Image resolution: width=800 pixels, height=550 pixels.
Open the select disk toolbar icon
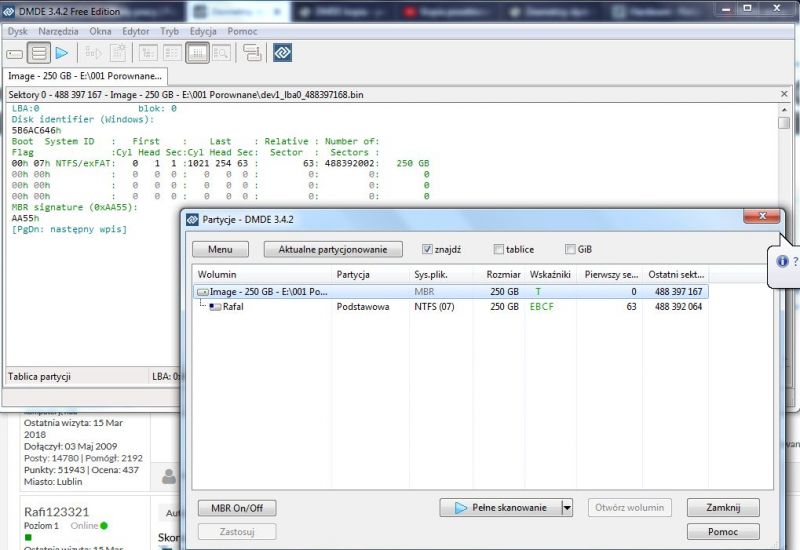click(14, 53)
